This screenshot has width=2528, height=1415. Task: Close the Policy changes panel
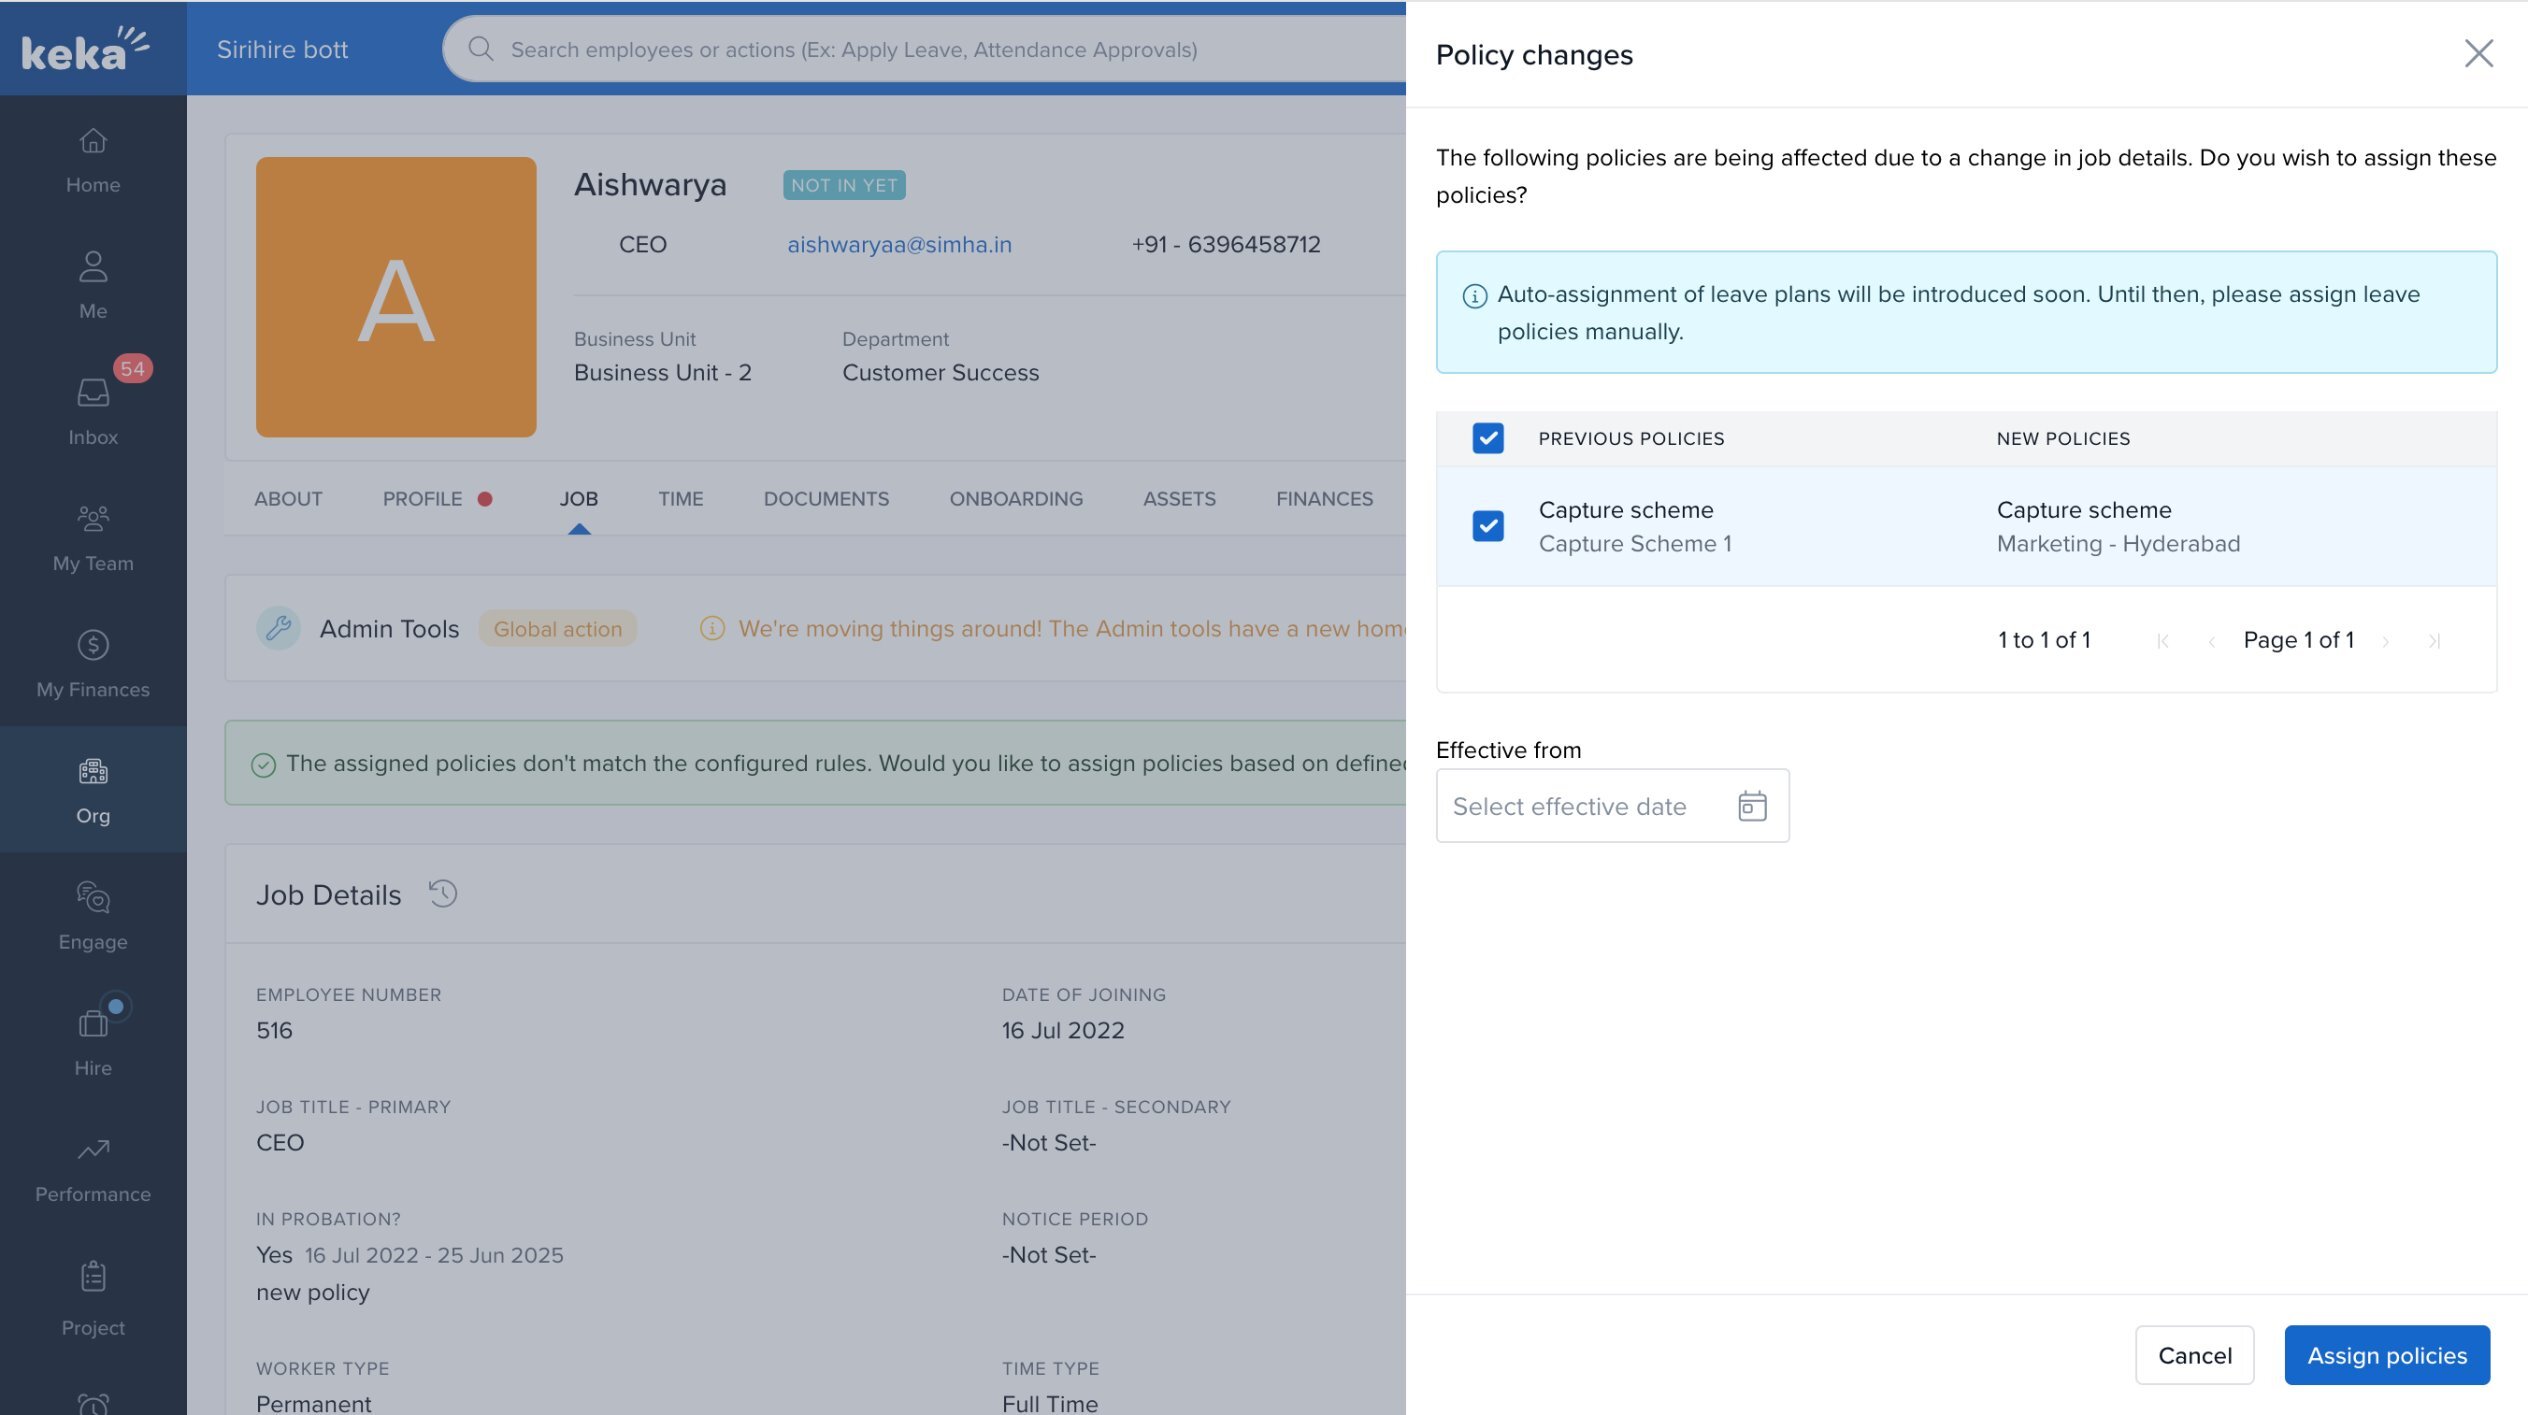coord(2478,54)
